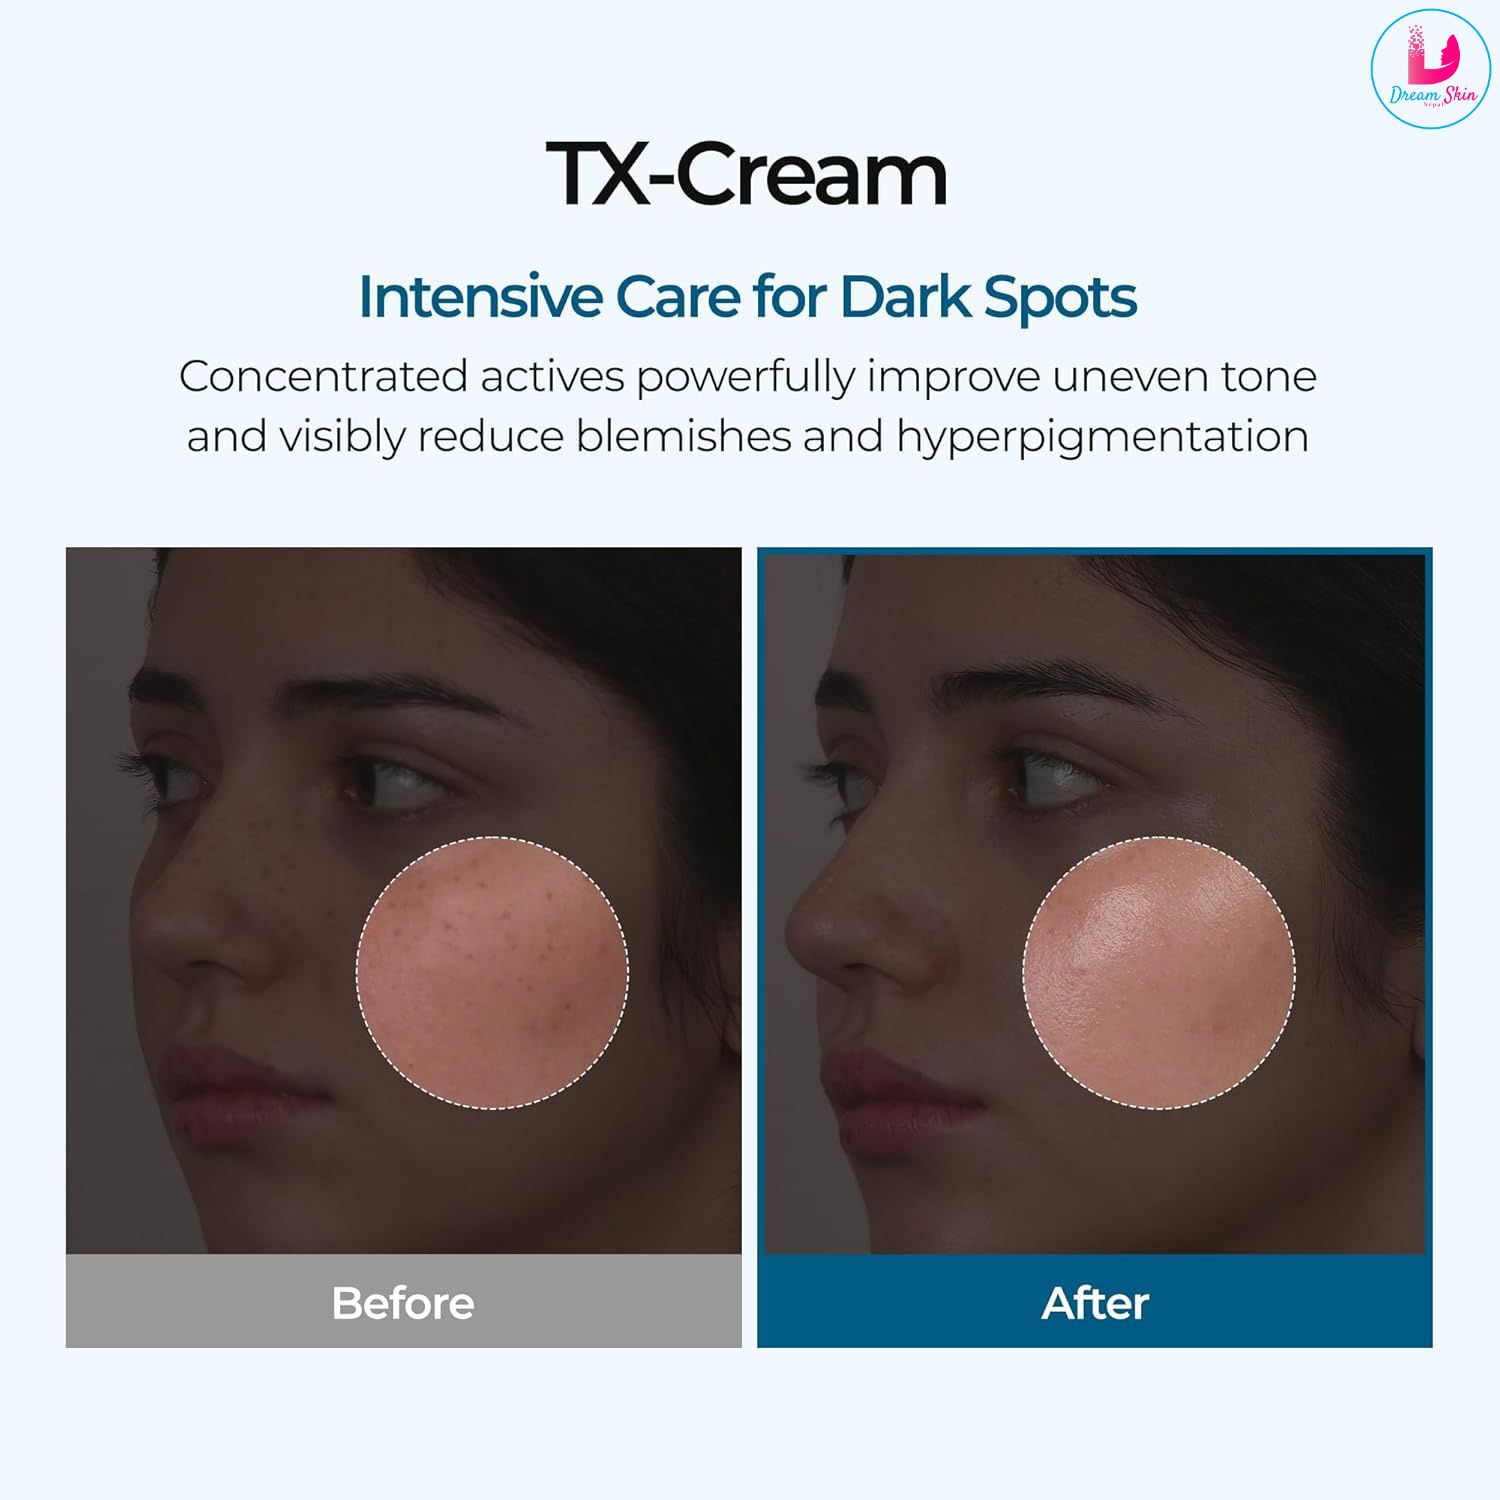Select the gray Before label bar
The width and height of the screenshot is (1500, 1500).
404,1301
